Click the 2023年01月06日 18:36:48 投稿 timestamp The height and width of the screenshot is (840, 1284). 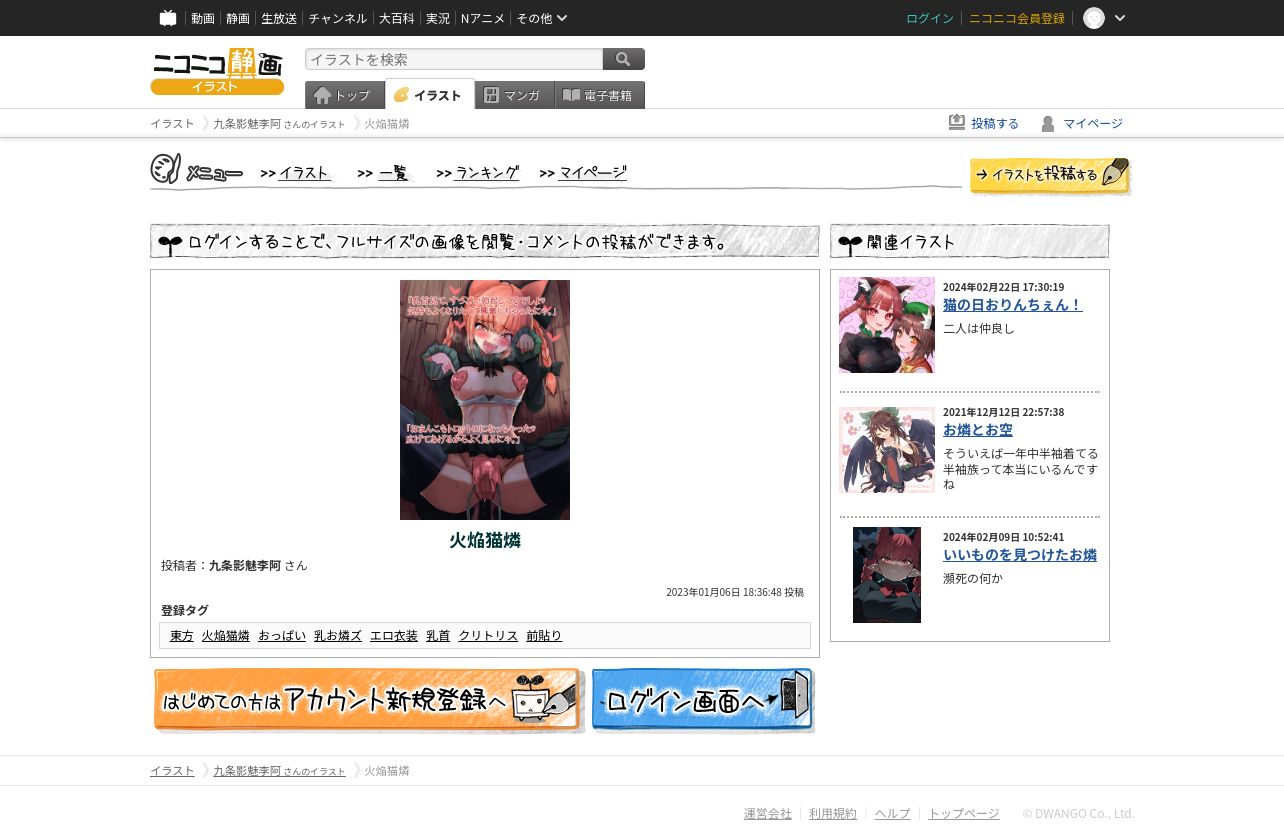735,593
